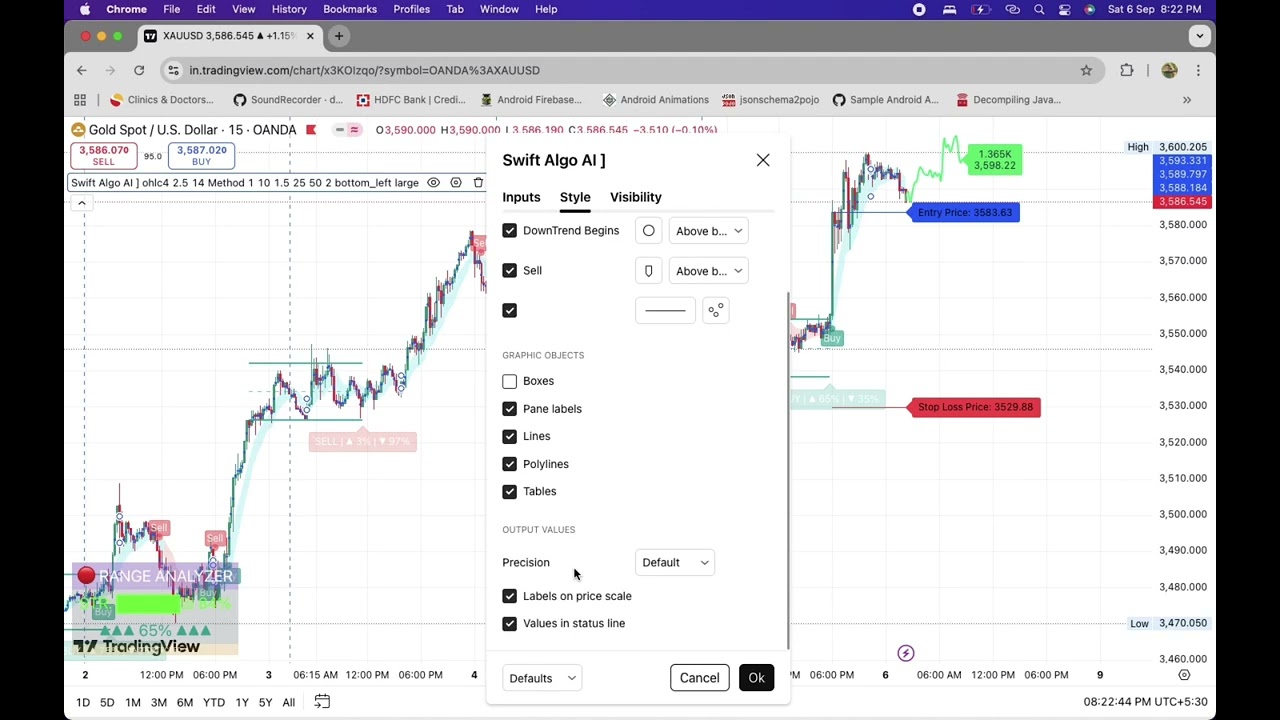Screen dimensions: 1280x720
Task: Open Chrome tab search dropdown arrow
Action: tap(1199, 36)
